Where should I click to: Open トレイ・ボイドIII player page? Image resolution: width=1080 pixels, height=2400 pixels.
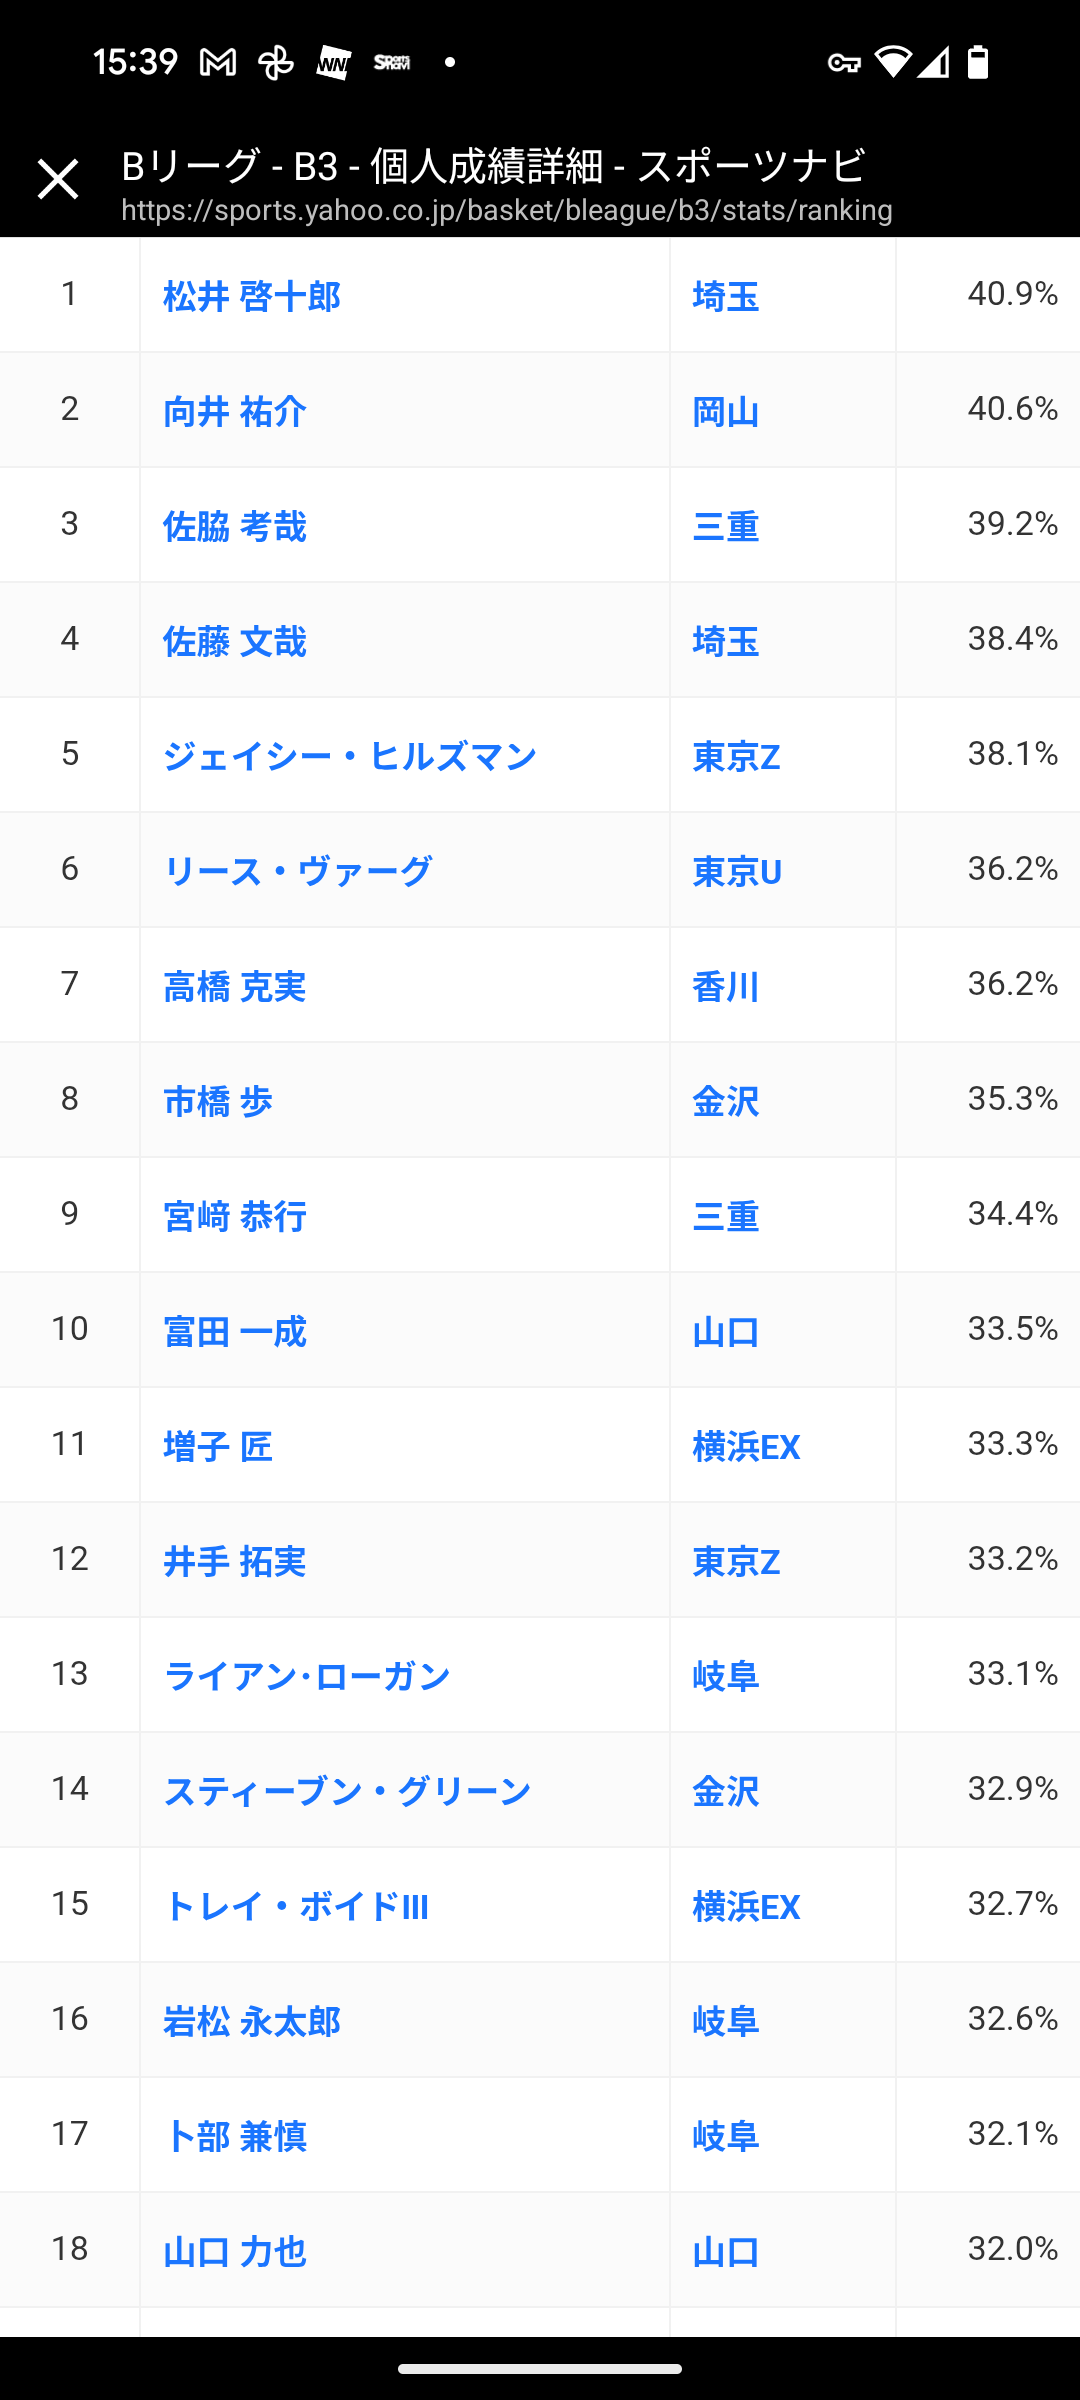pos(296,1906)
